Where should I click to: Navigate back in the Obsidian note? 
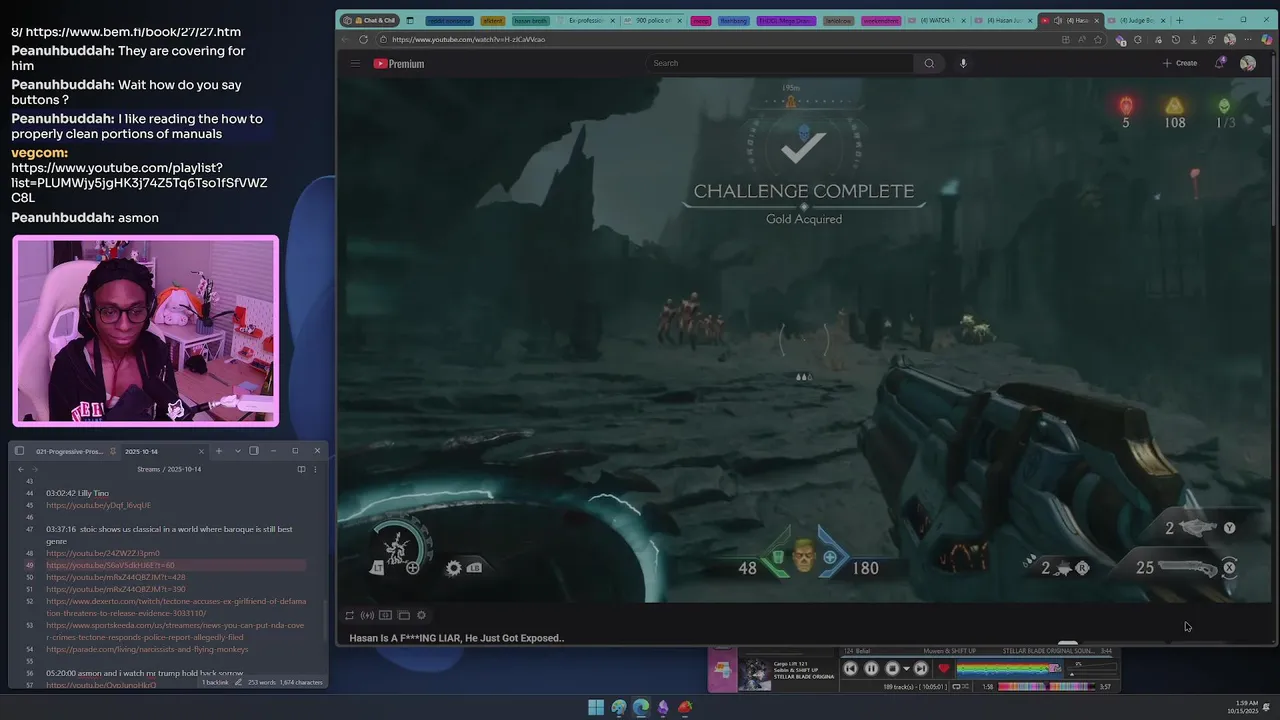tap(21, 469)
